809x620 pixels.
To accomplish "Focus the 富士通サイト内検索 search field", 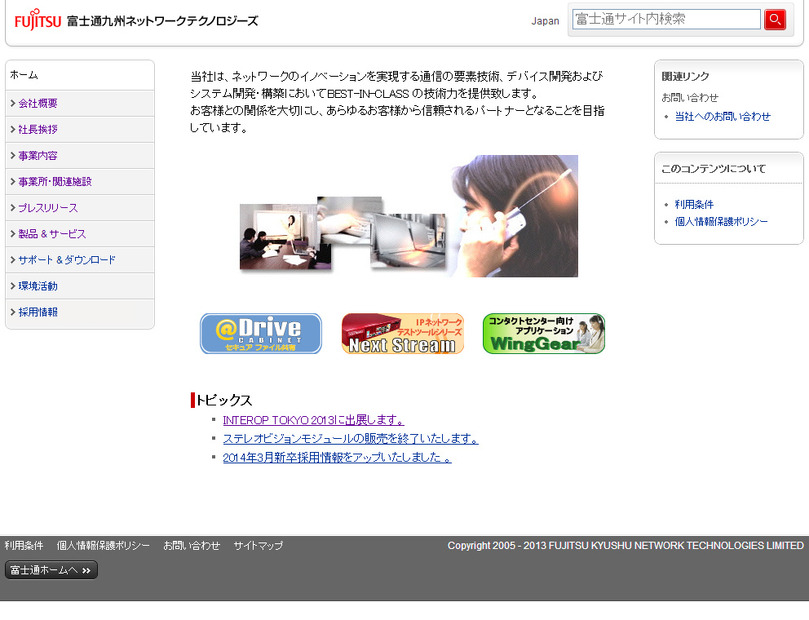I will [666, 20].
